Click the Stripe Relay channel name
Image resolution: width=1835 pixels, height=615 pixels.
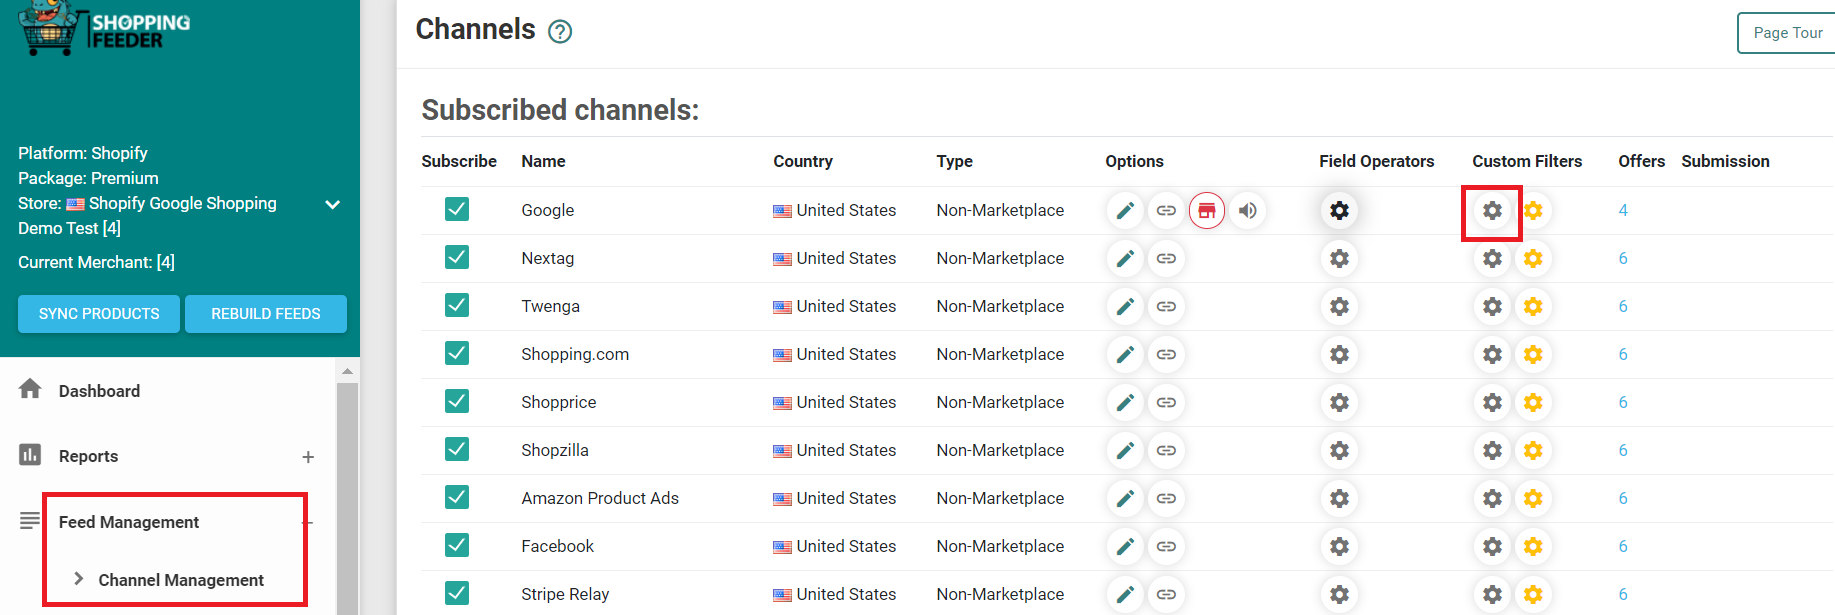click(565, 594)
